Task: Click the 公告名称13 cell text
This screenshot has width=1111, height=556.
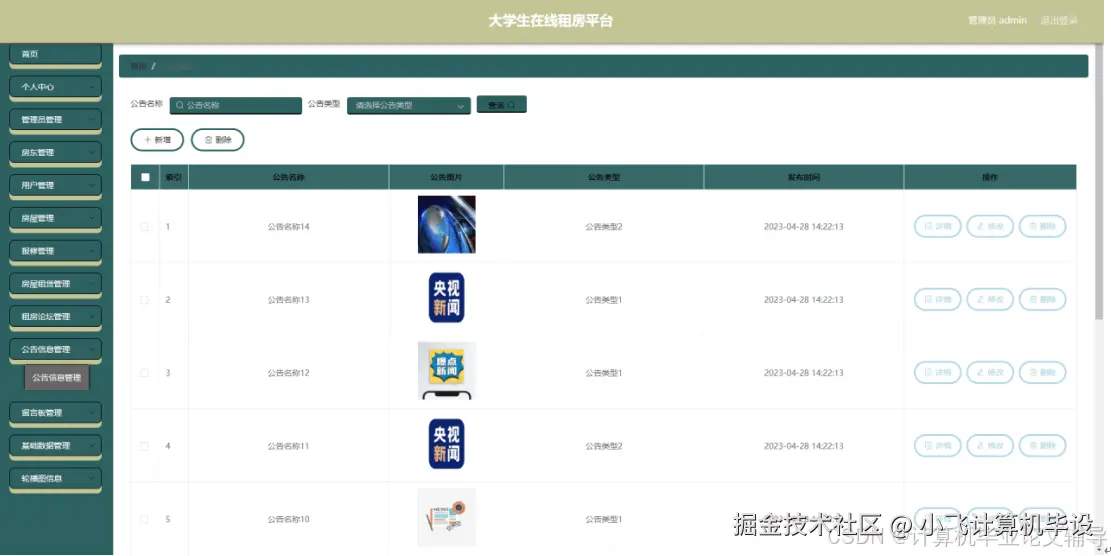Action: (x=288, y=300)
